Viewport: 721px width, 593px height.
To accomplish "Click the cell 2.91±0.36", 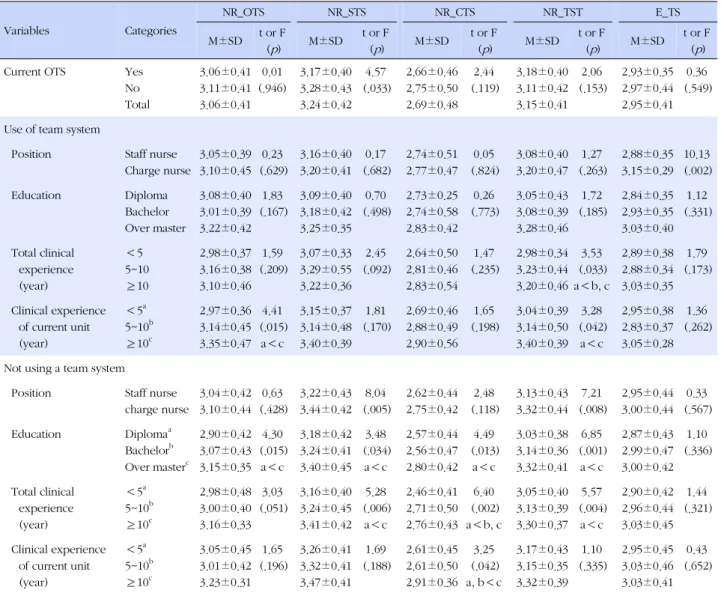I will (x=432, y=582).
